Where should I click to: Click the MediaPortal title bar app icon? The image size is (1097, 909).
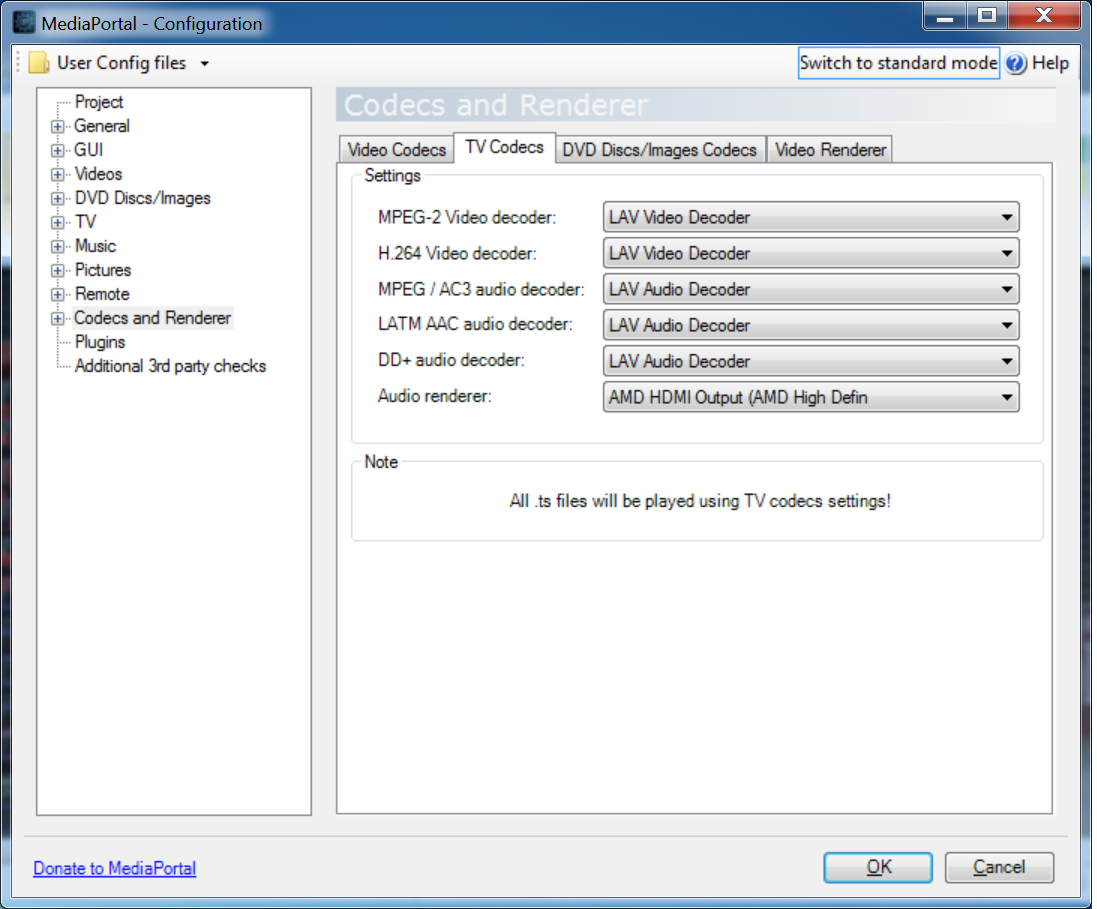[x=25, y=22]
